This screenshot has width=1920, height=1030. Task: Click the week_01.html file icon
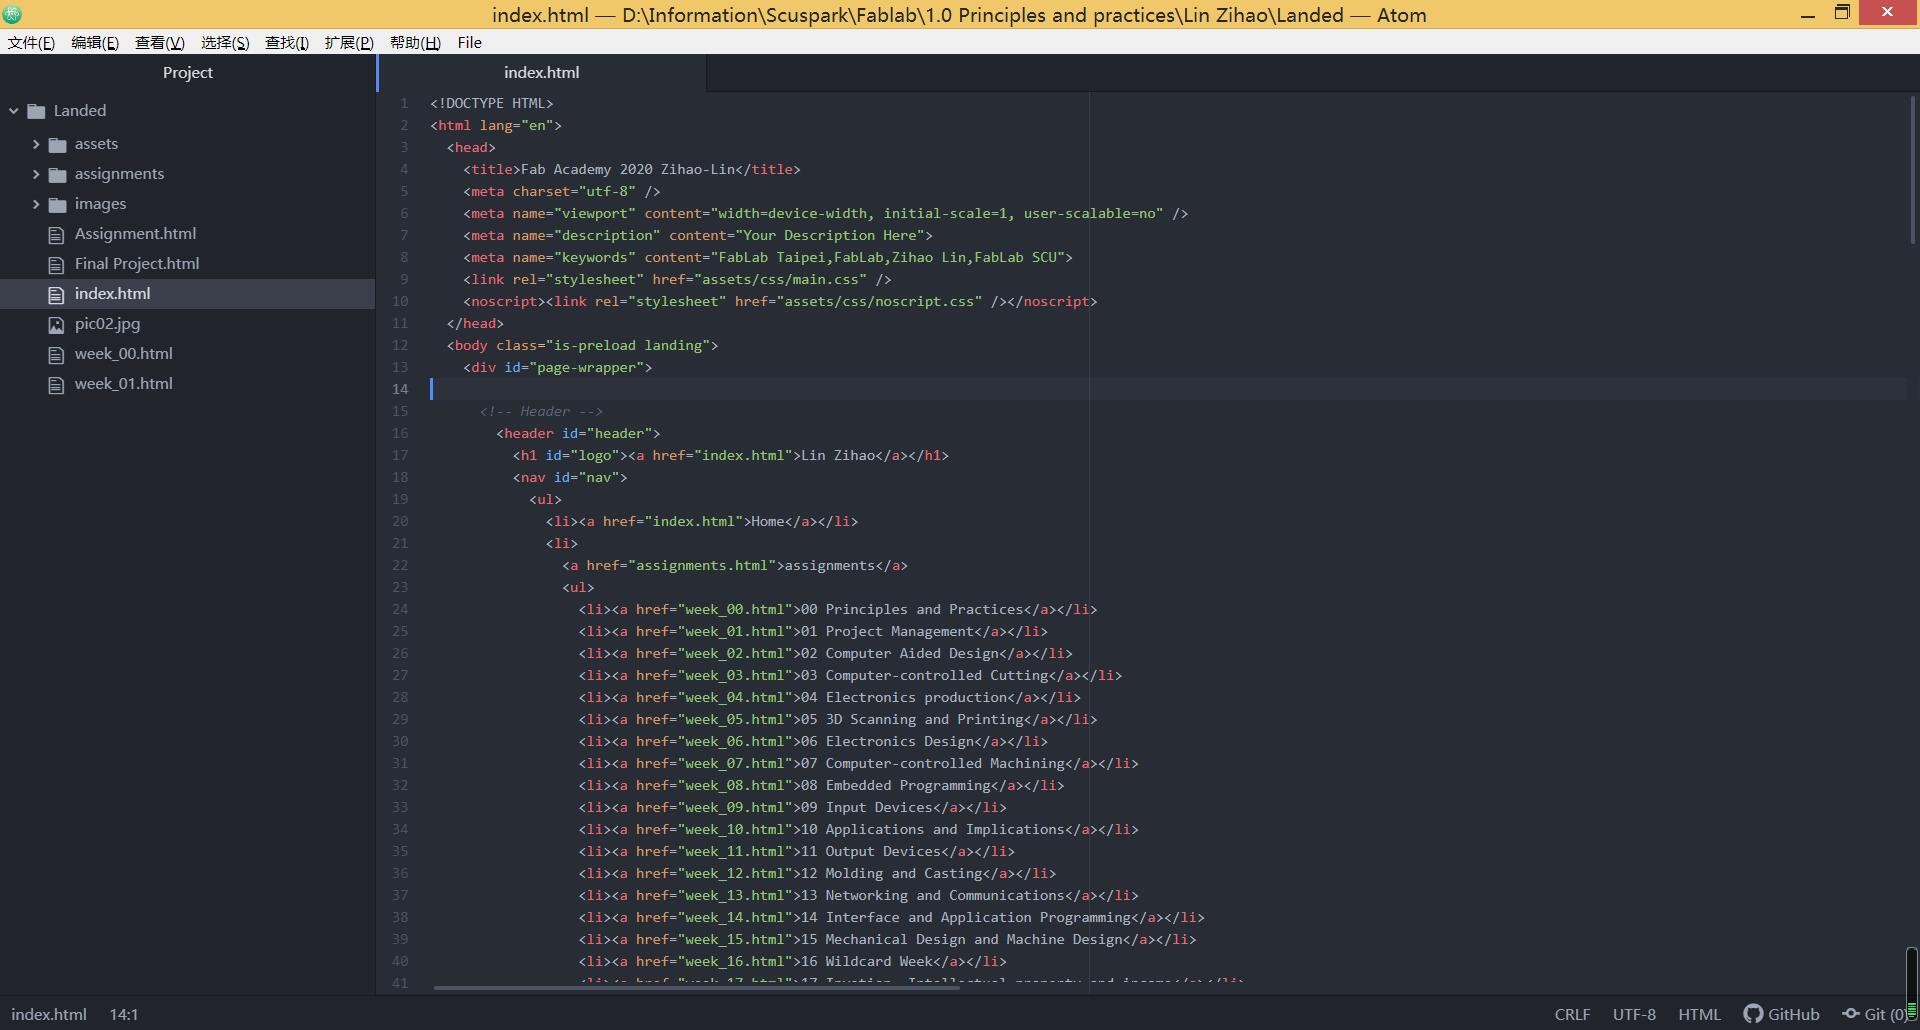click(57, 385)
